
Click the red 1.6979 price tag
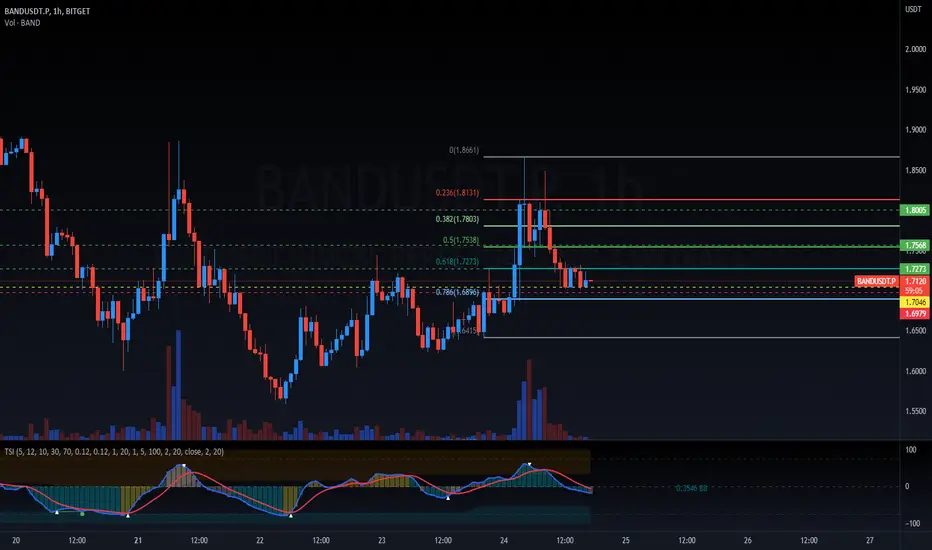[915, 313]
